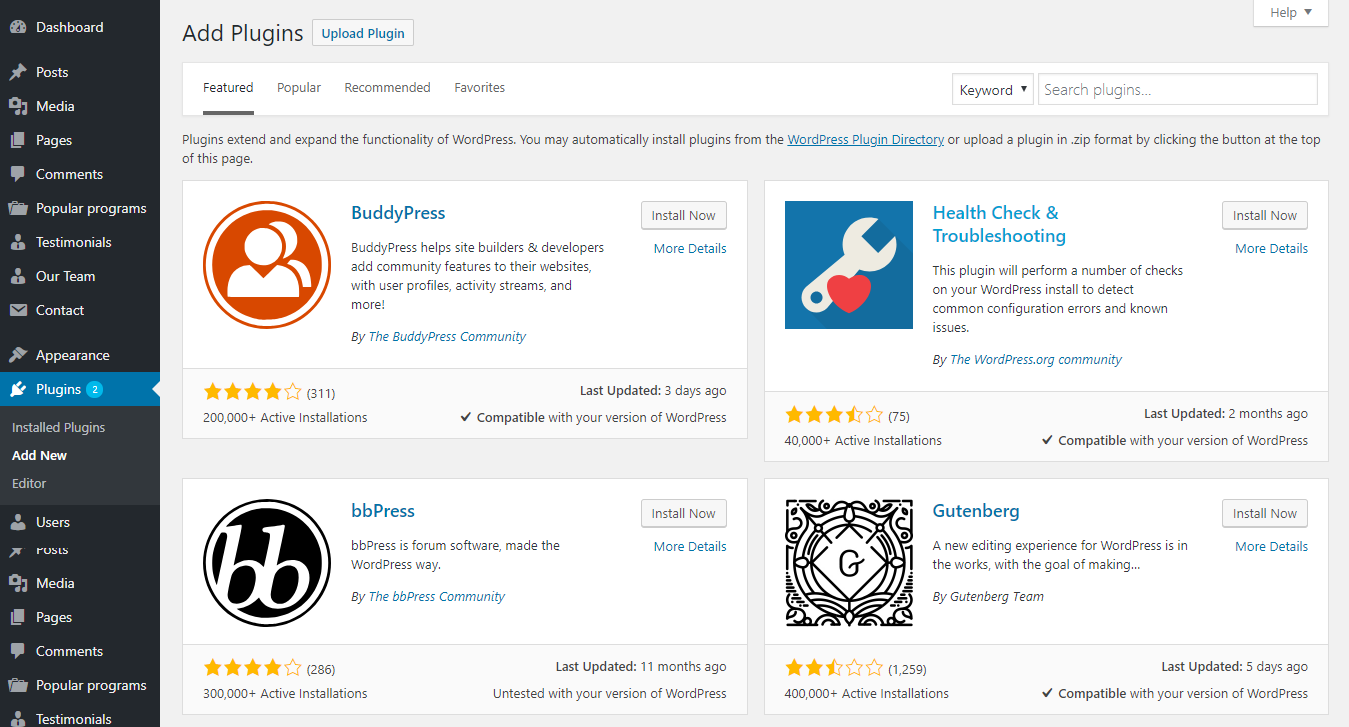1349x727 pixels.
Task: Click the Contact envelope icon
Action: coord(18,310)
